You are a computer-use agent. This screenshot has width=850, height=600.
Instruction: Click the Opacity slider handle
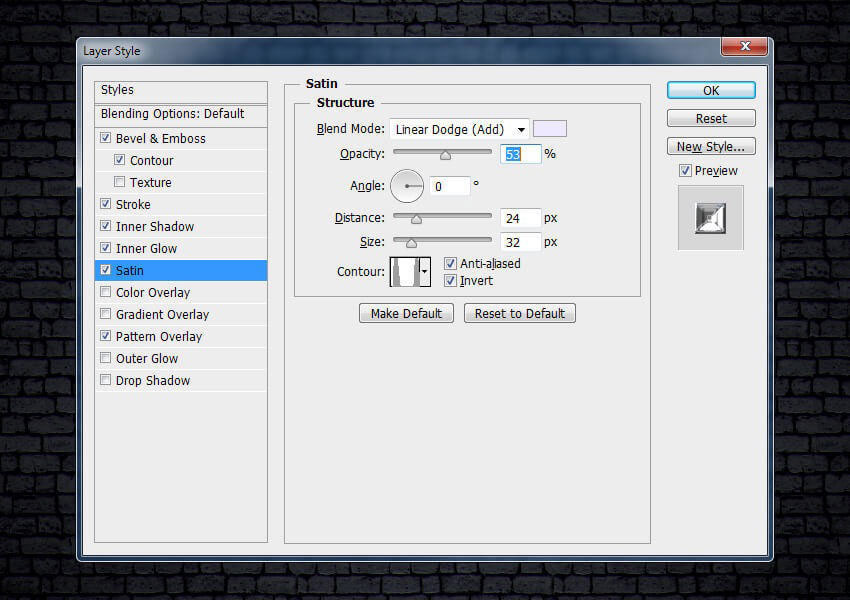click(445, 155)
